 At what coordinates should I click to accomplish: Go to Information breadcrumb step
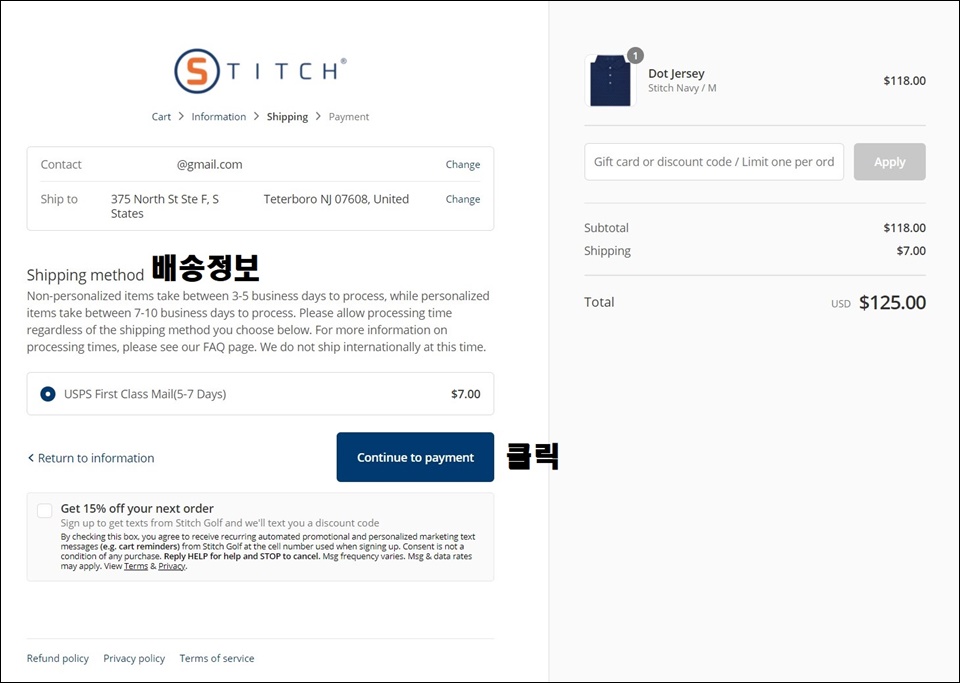219,117
